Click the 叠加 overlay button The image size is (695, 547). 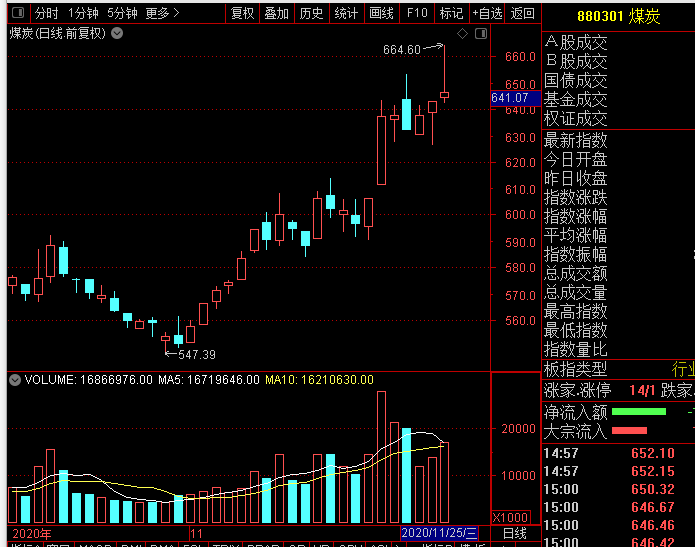point(277,14)
